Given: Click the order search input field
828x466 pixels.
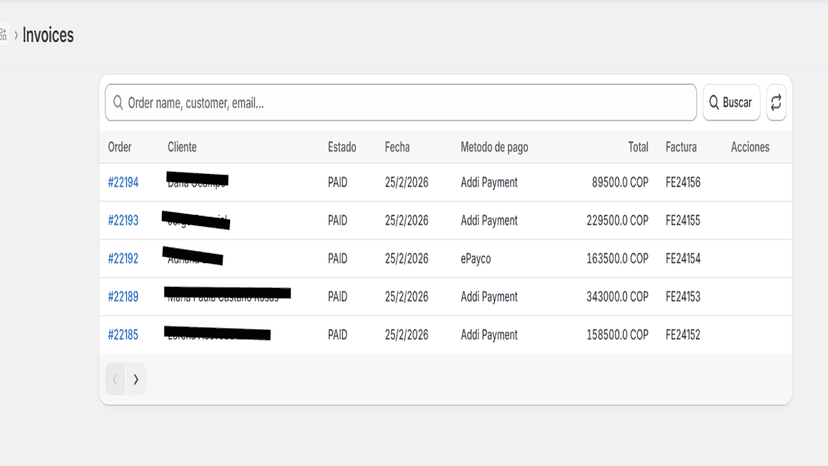Looking at the screenshot, I should click(401, 102).
